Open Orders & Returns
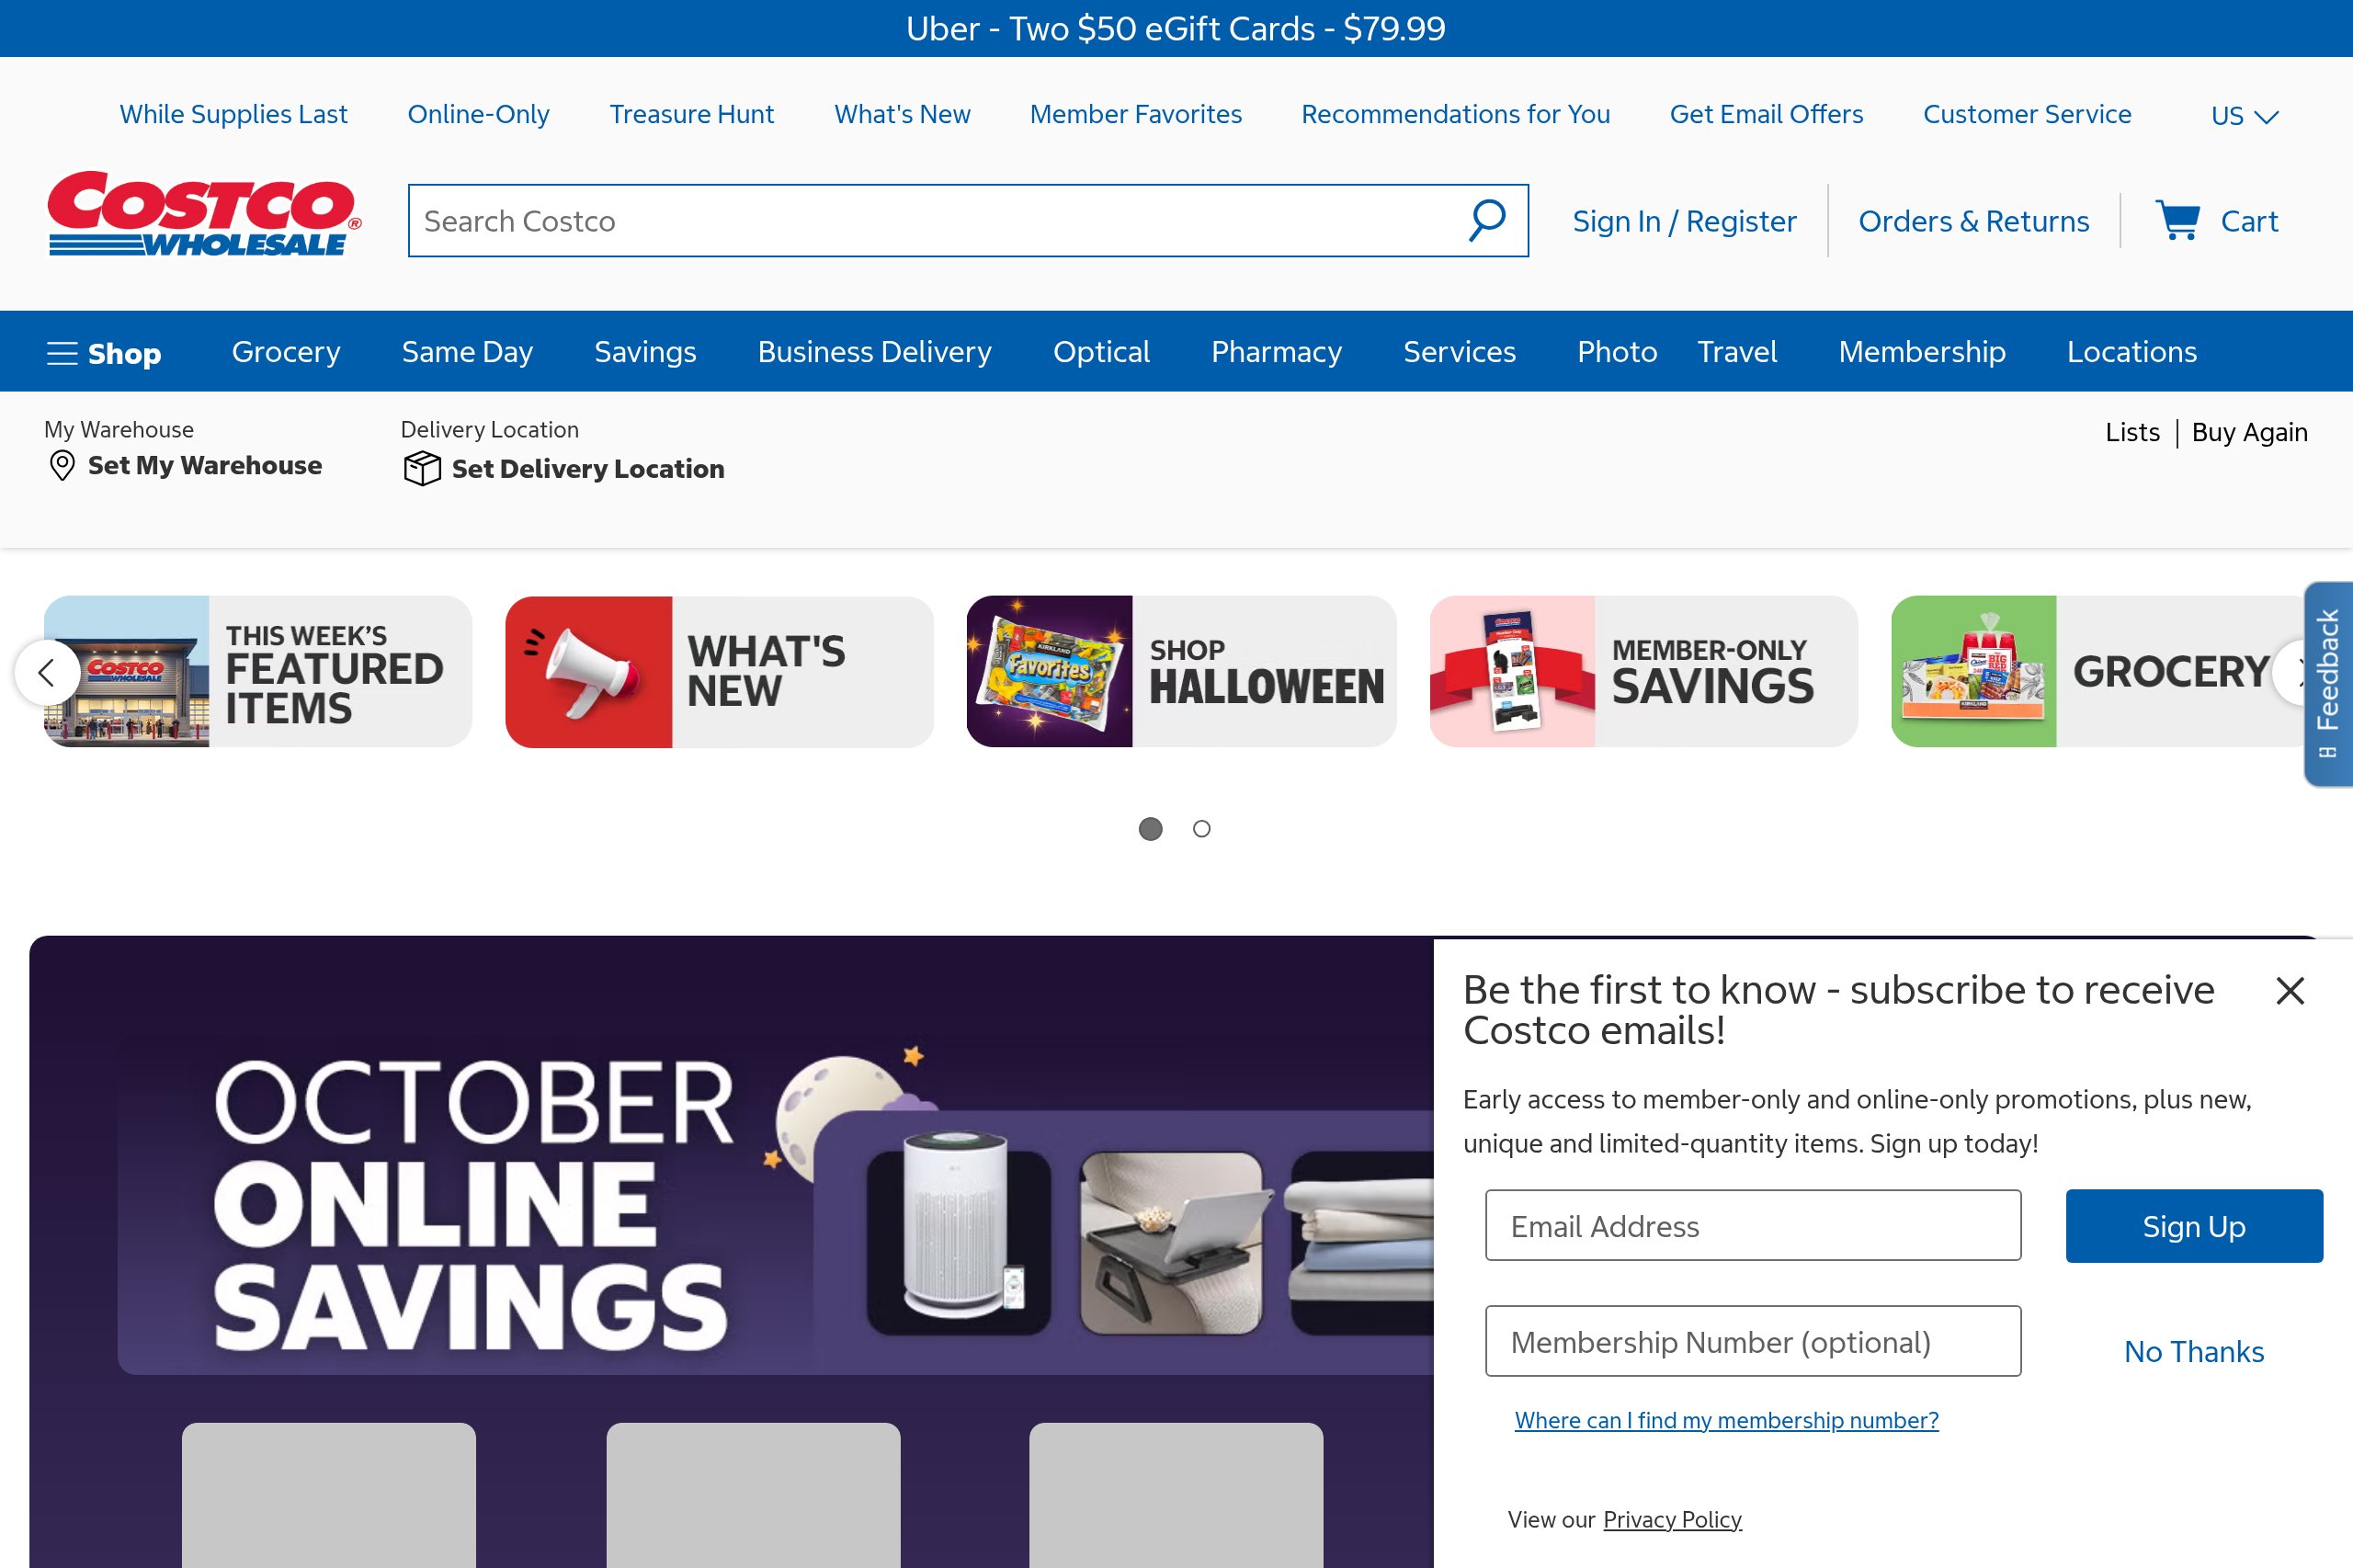 coord(1973,221)
